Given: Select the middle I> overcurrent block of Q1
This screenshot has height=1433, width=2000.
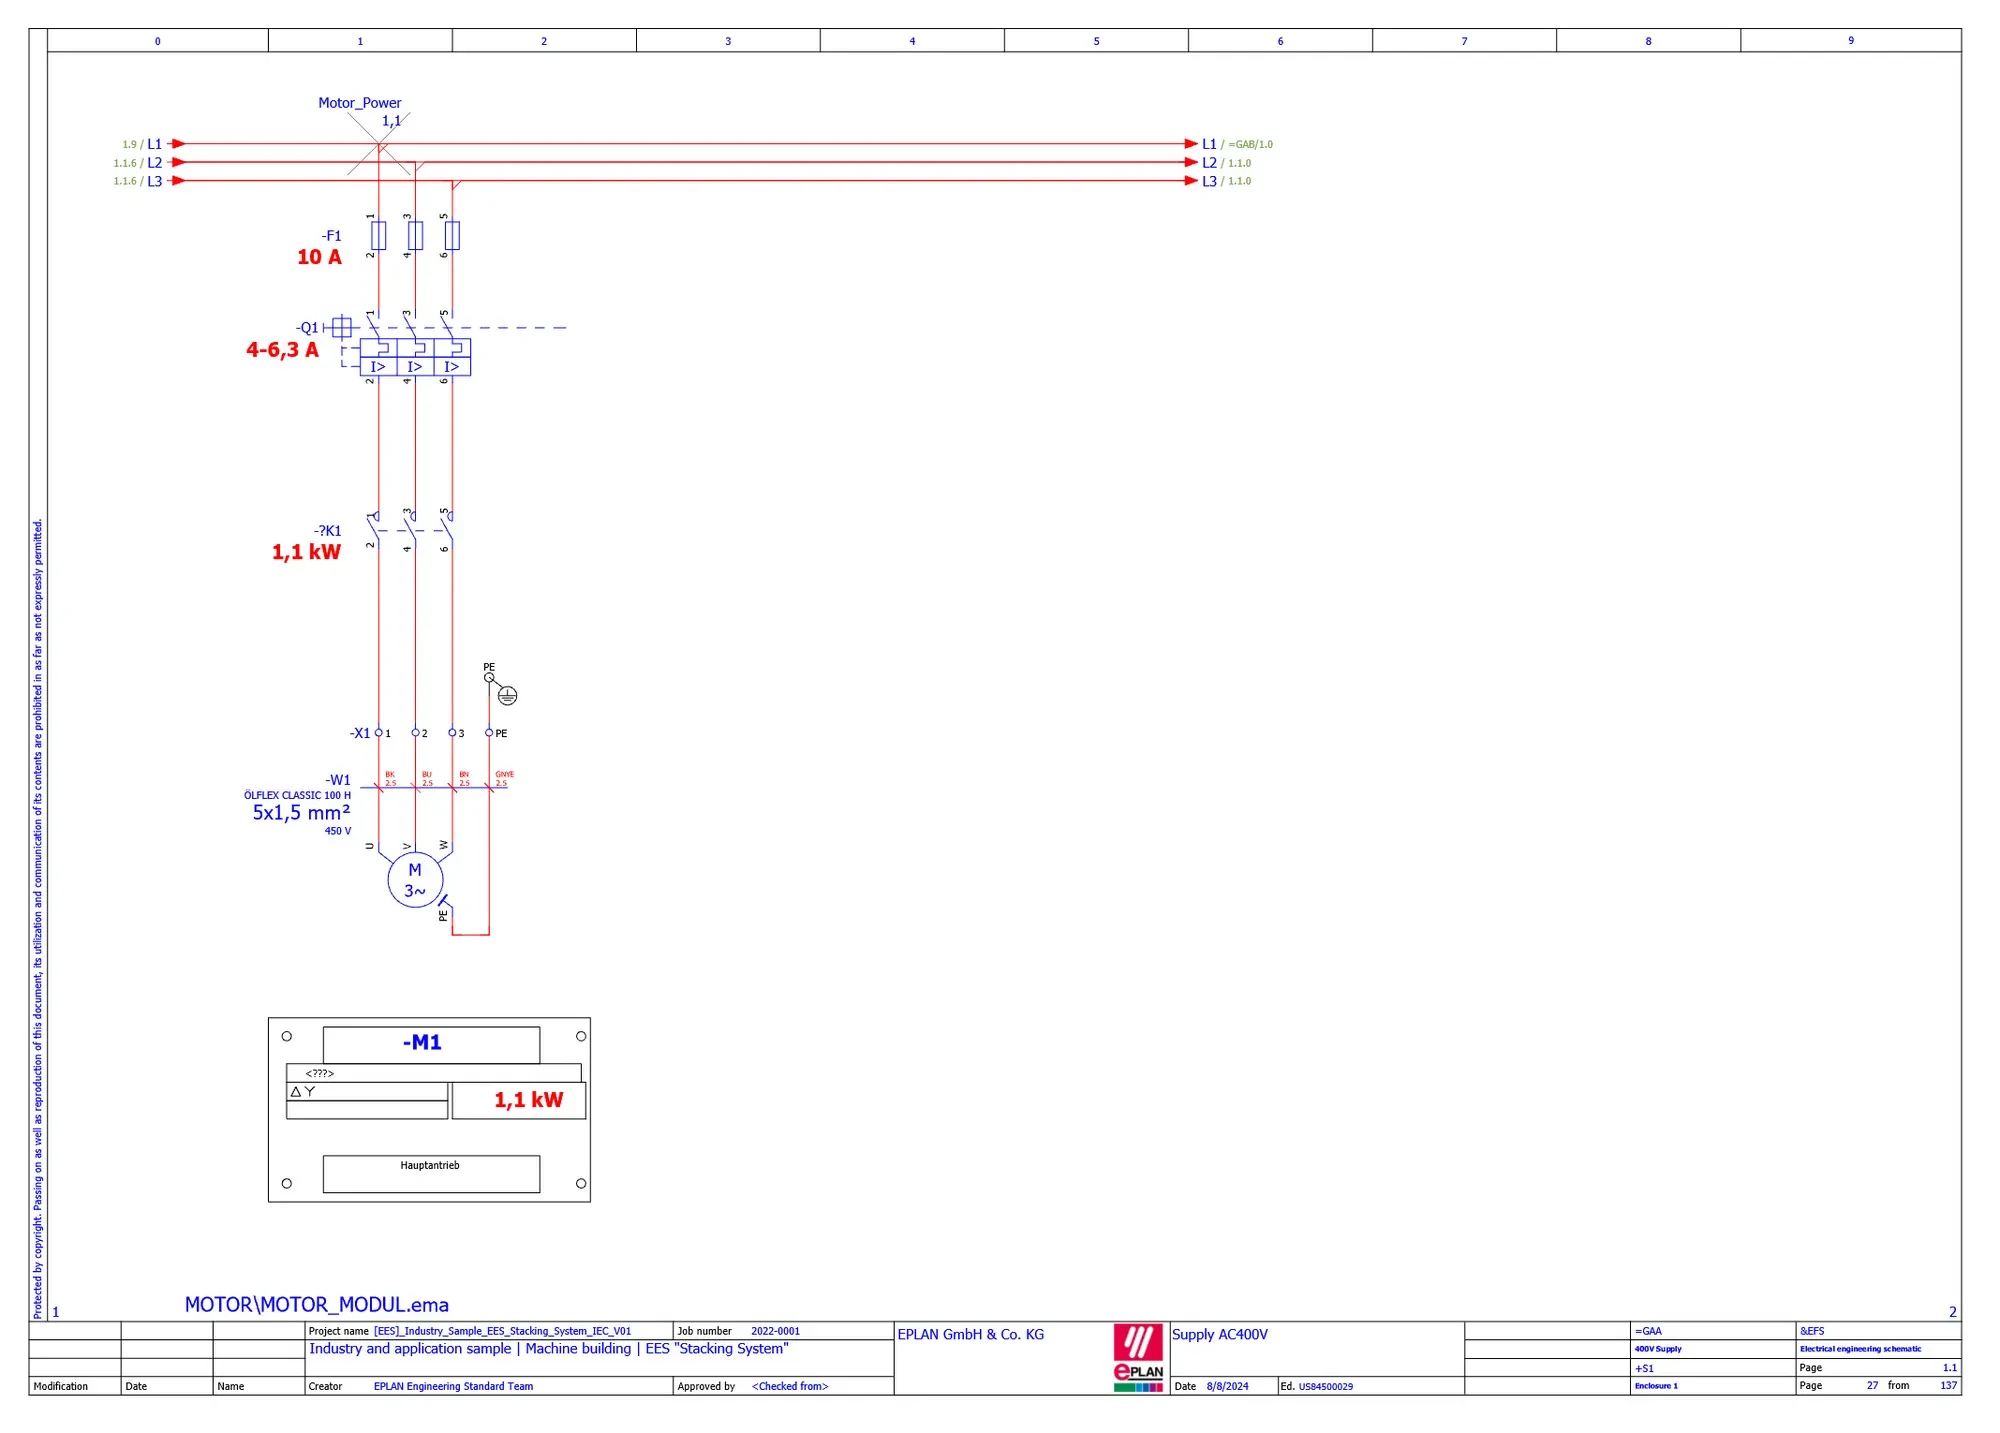Looking at the screenshot, I should (415, 367).
